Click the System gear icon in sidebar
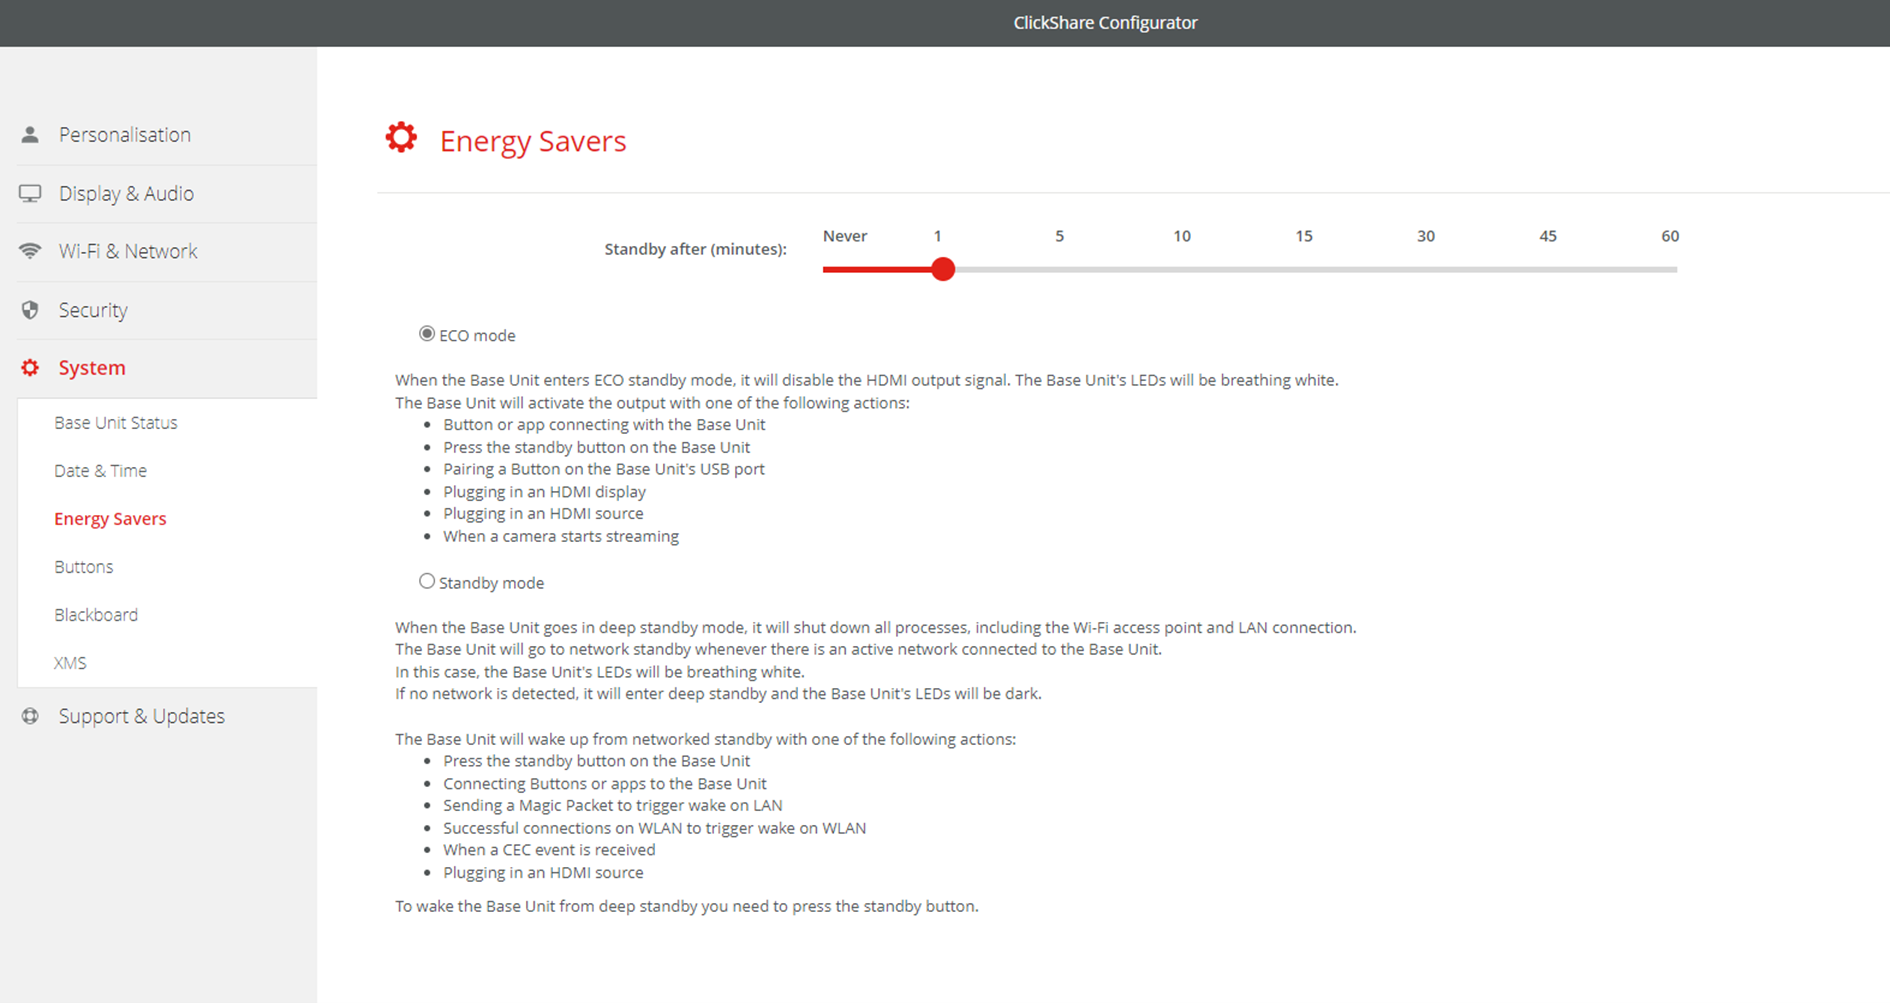The width and height of the screenshot is (1890, 1003). (30, 368)
